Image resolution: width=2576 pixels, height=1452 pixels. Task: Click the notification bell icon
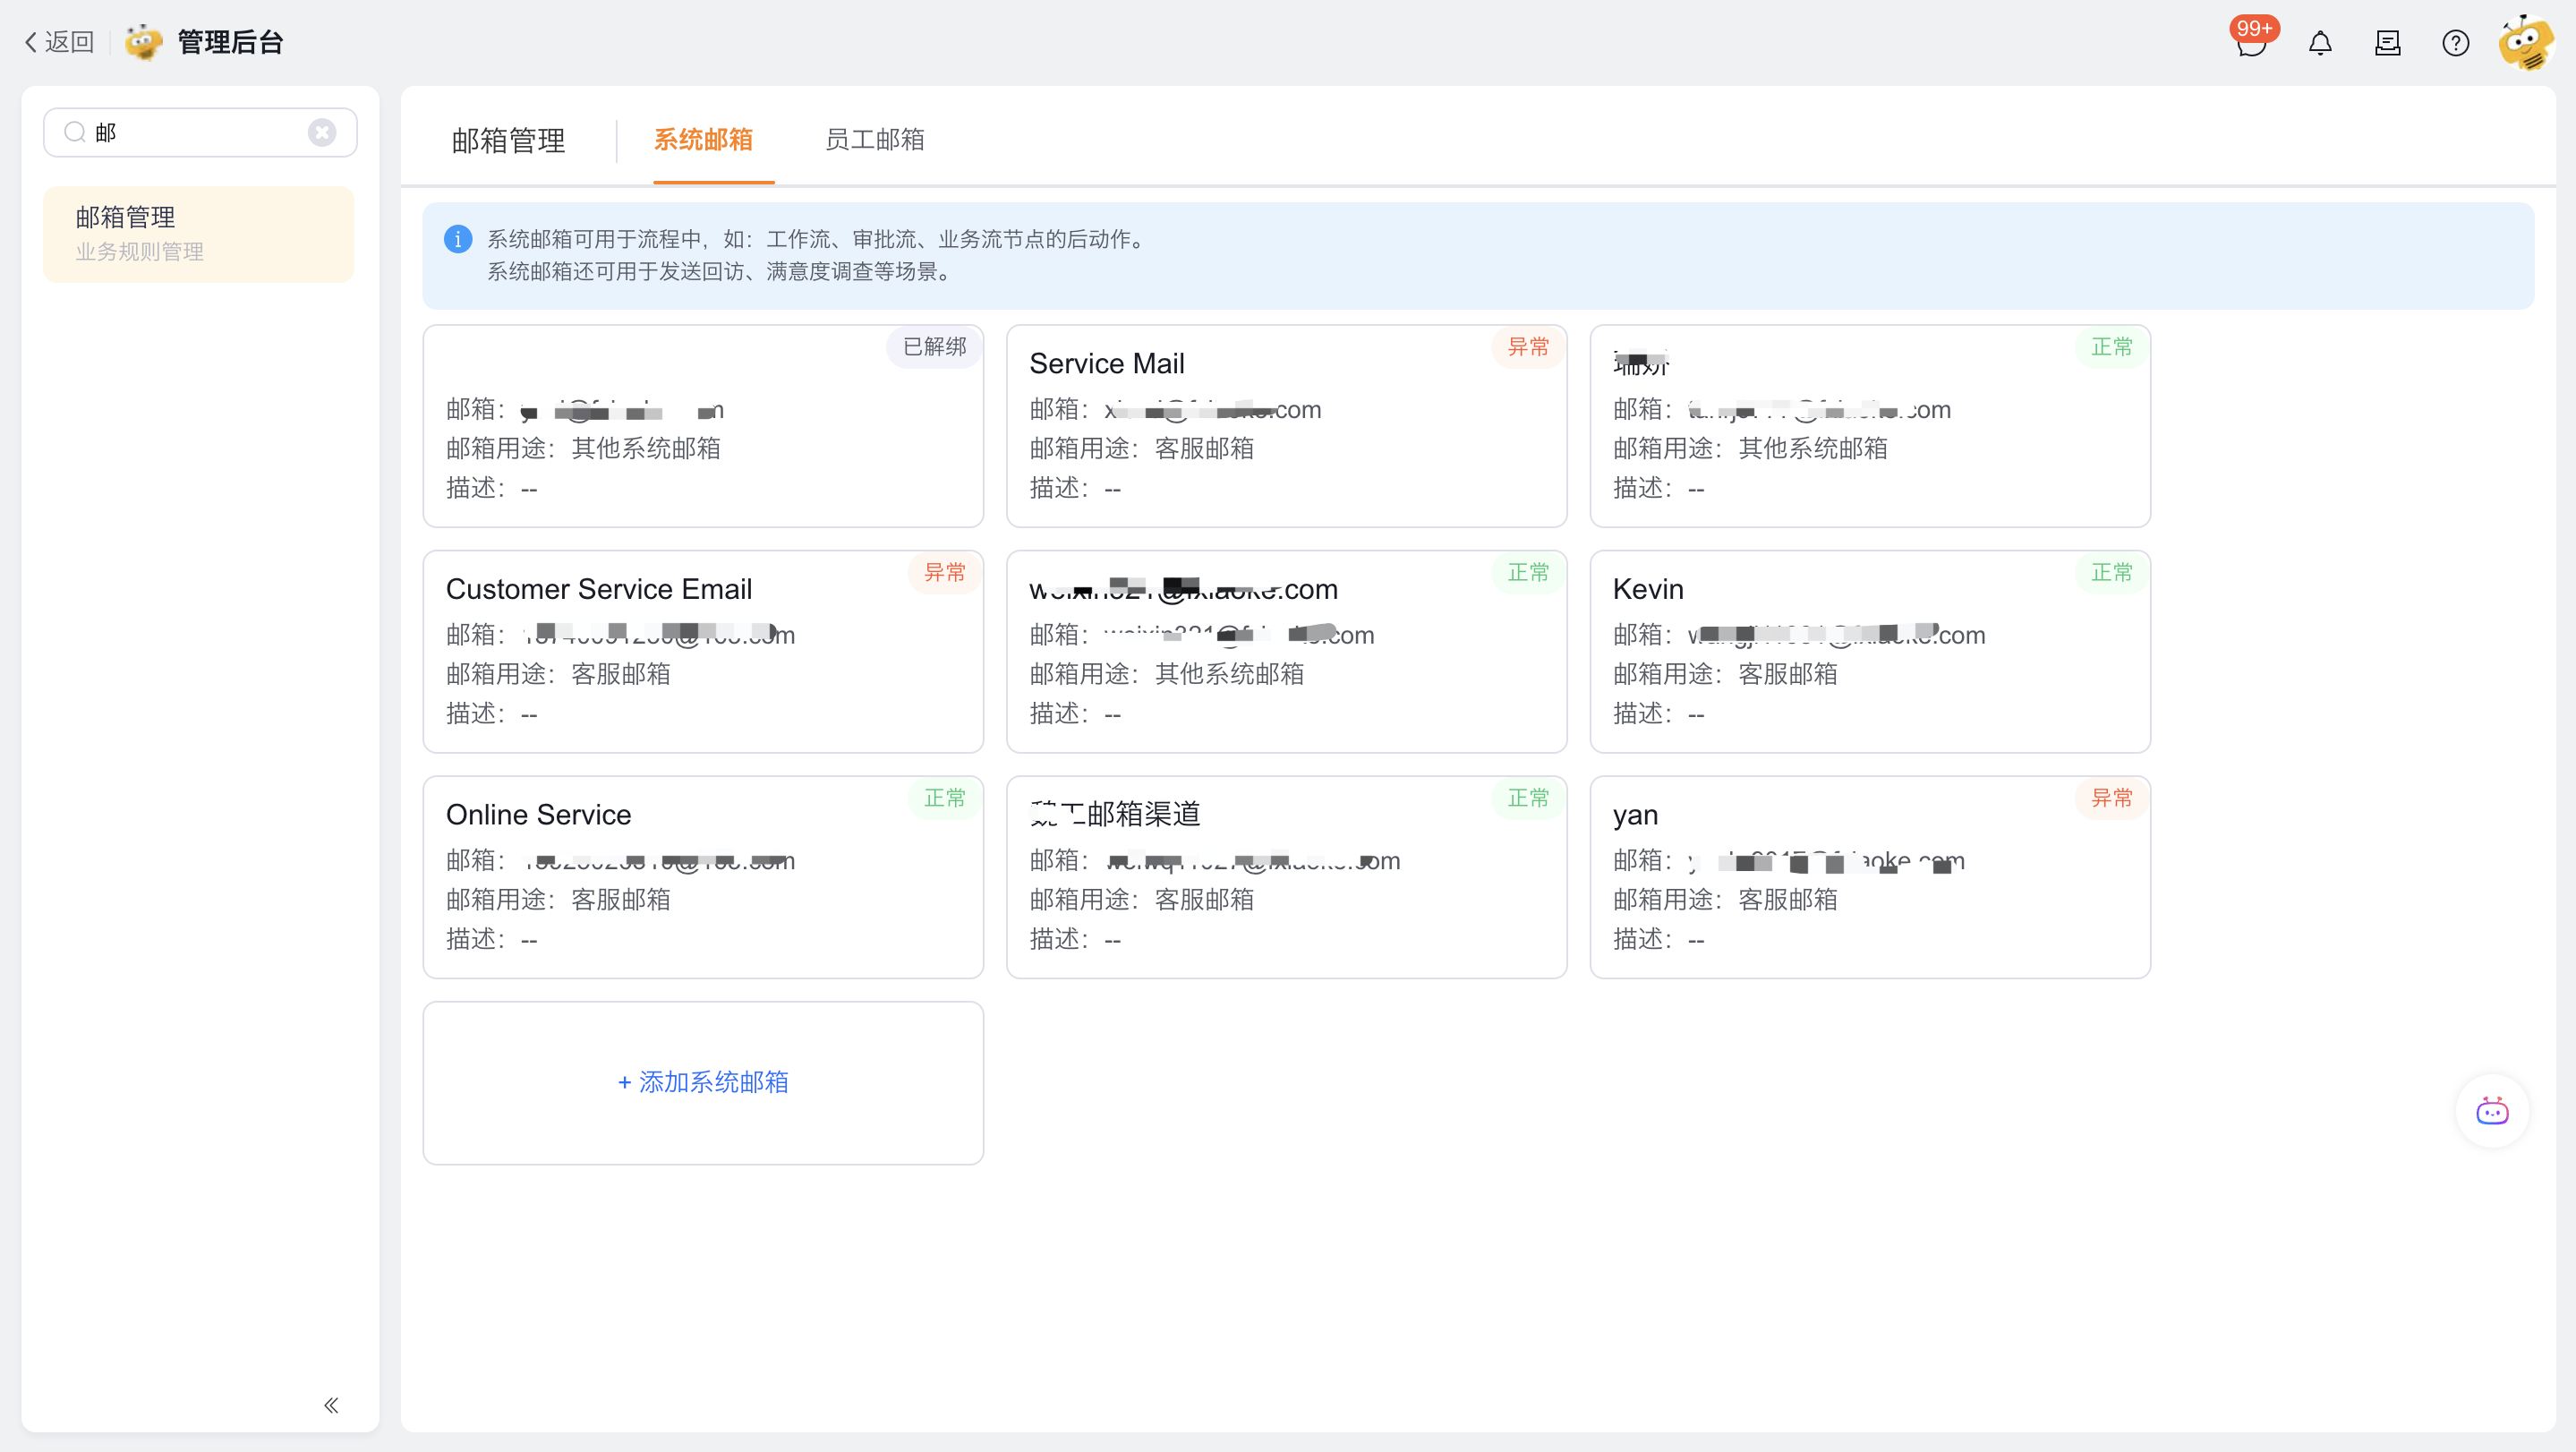tap(2320, 43)
